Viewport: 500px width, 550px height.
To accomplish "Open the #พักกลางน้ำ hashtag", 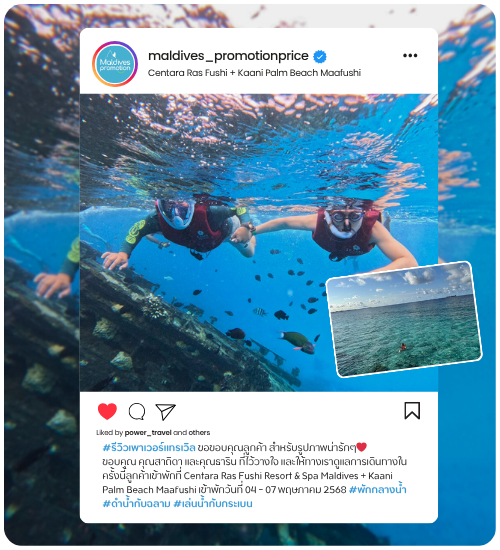I will coord(378,489).
